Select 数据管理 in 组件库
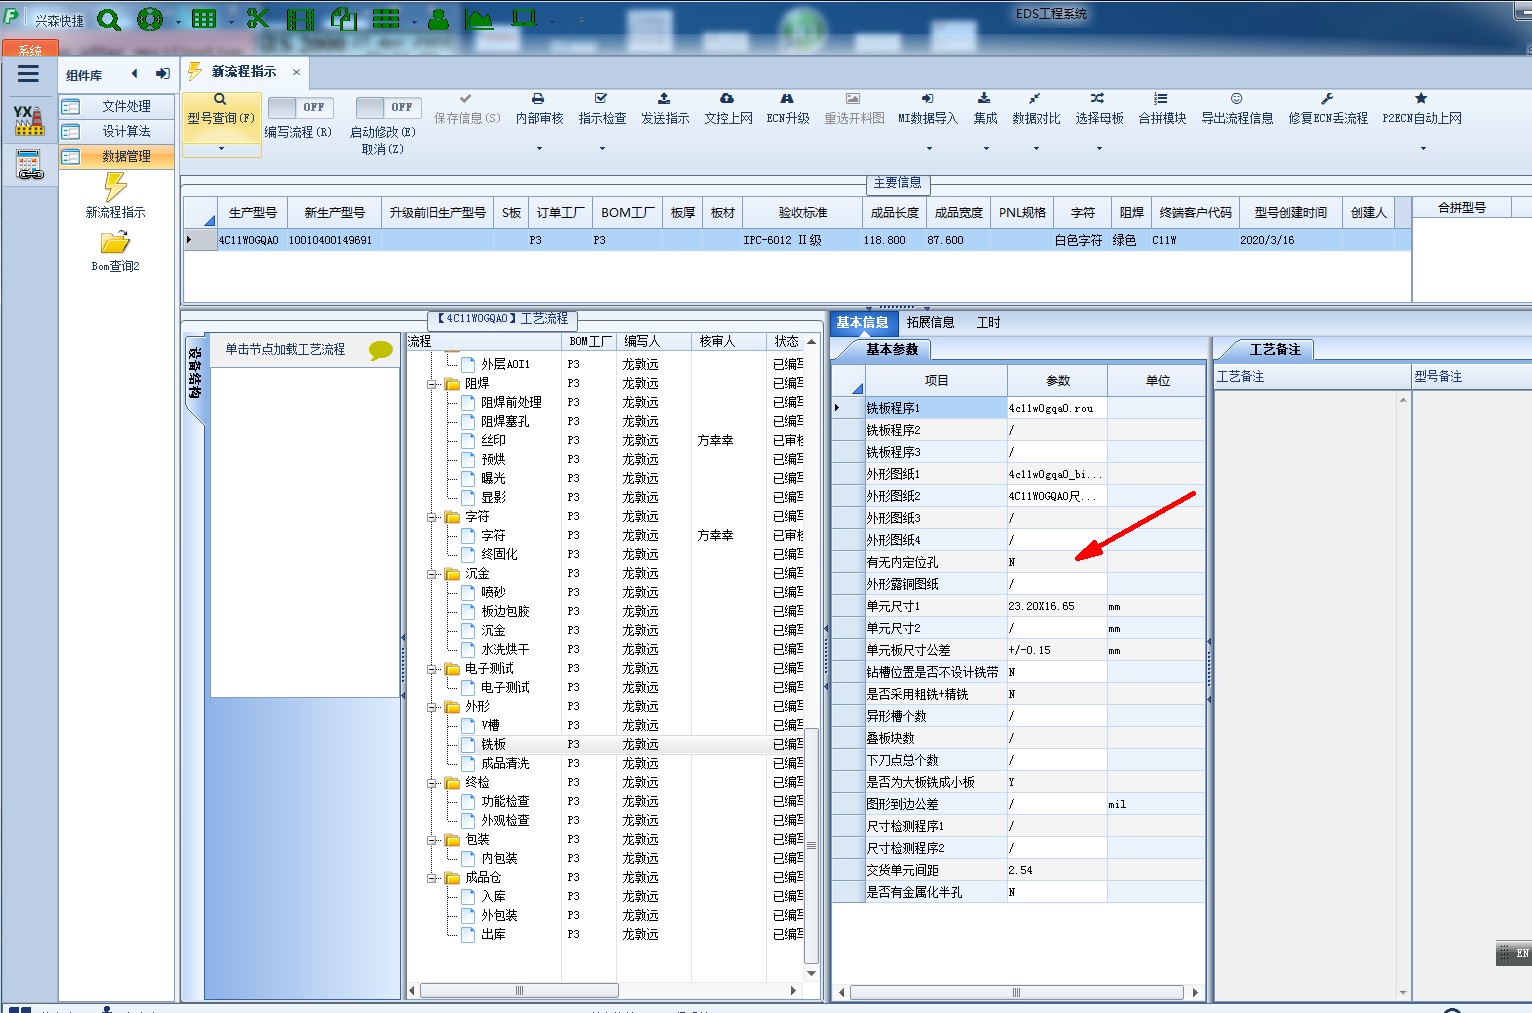This screenshot has width=1532, height=1013. coord(116,156)
